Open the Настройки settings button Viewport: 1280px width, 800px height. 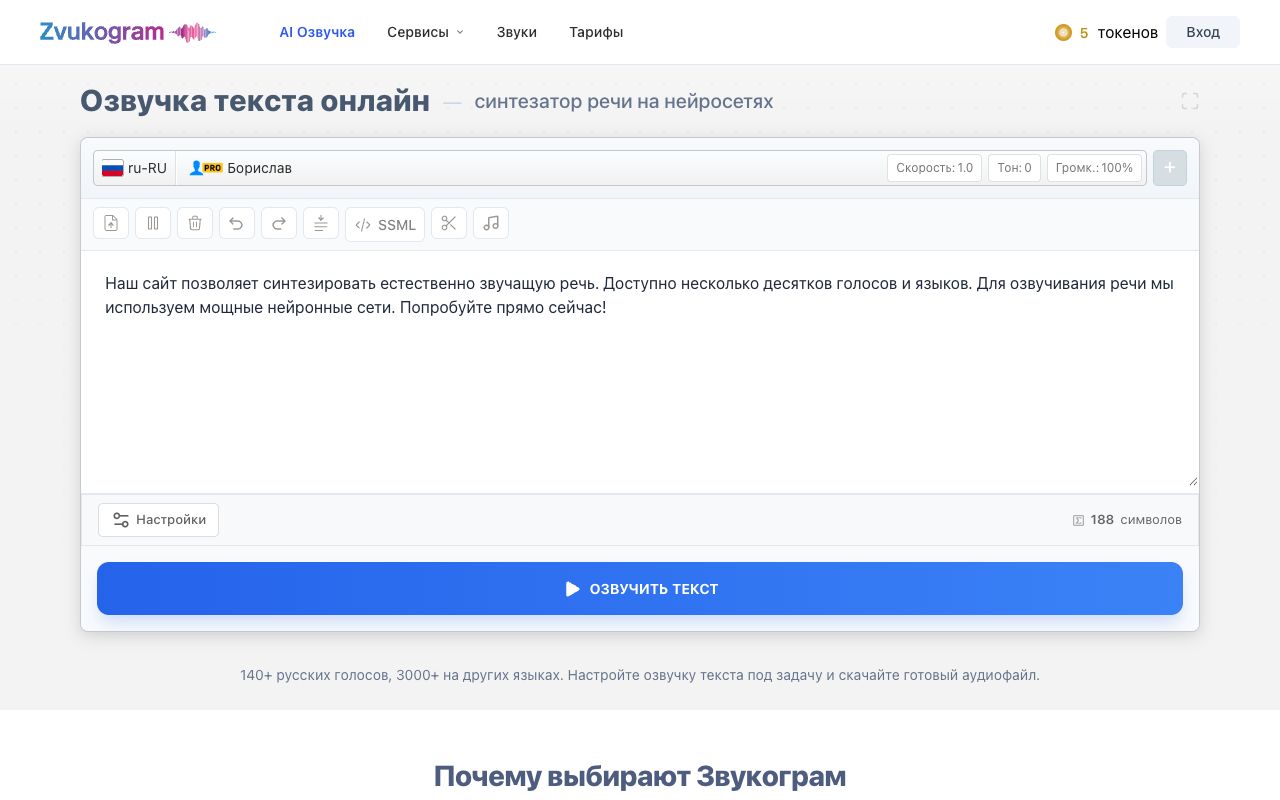pos(158,520)
